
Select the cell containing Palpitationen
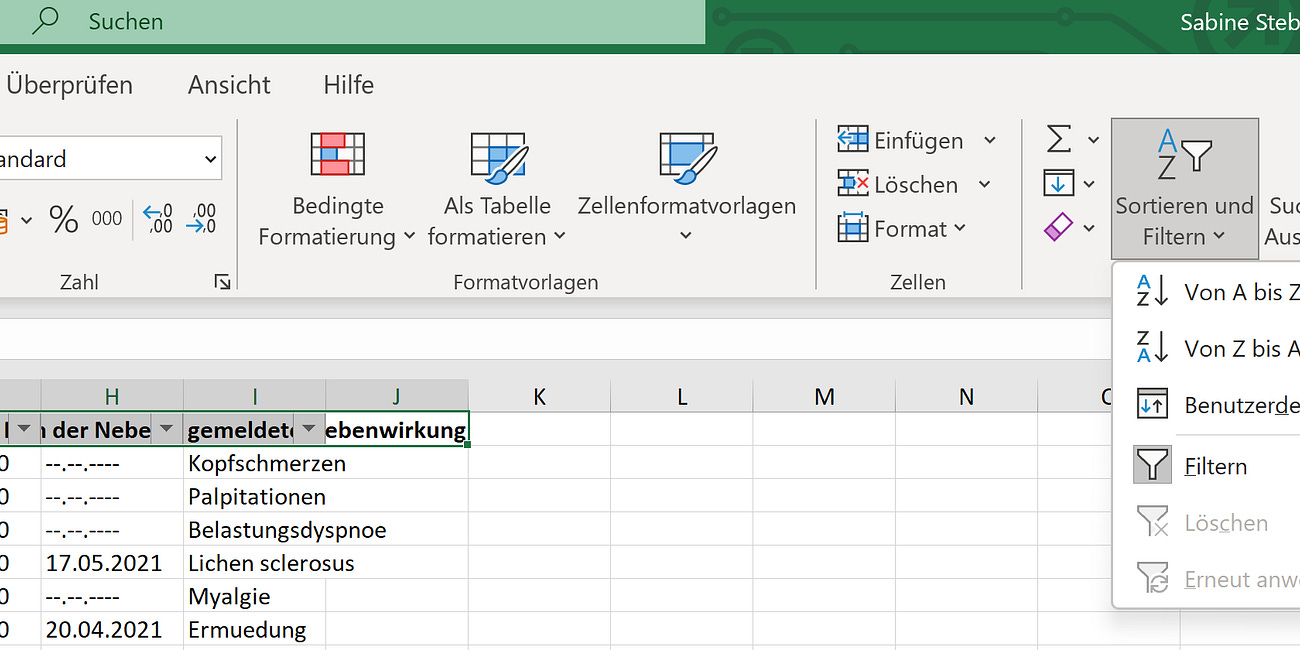point(255,496)
